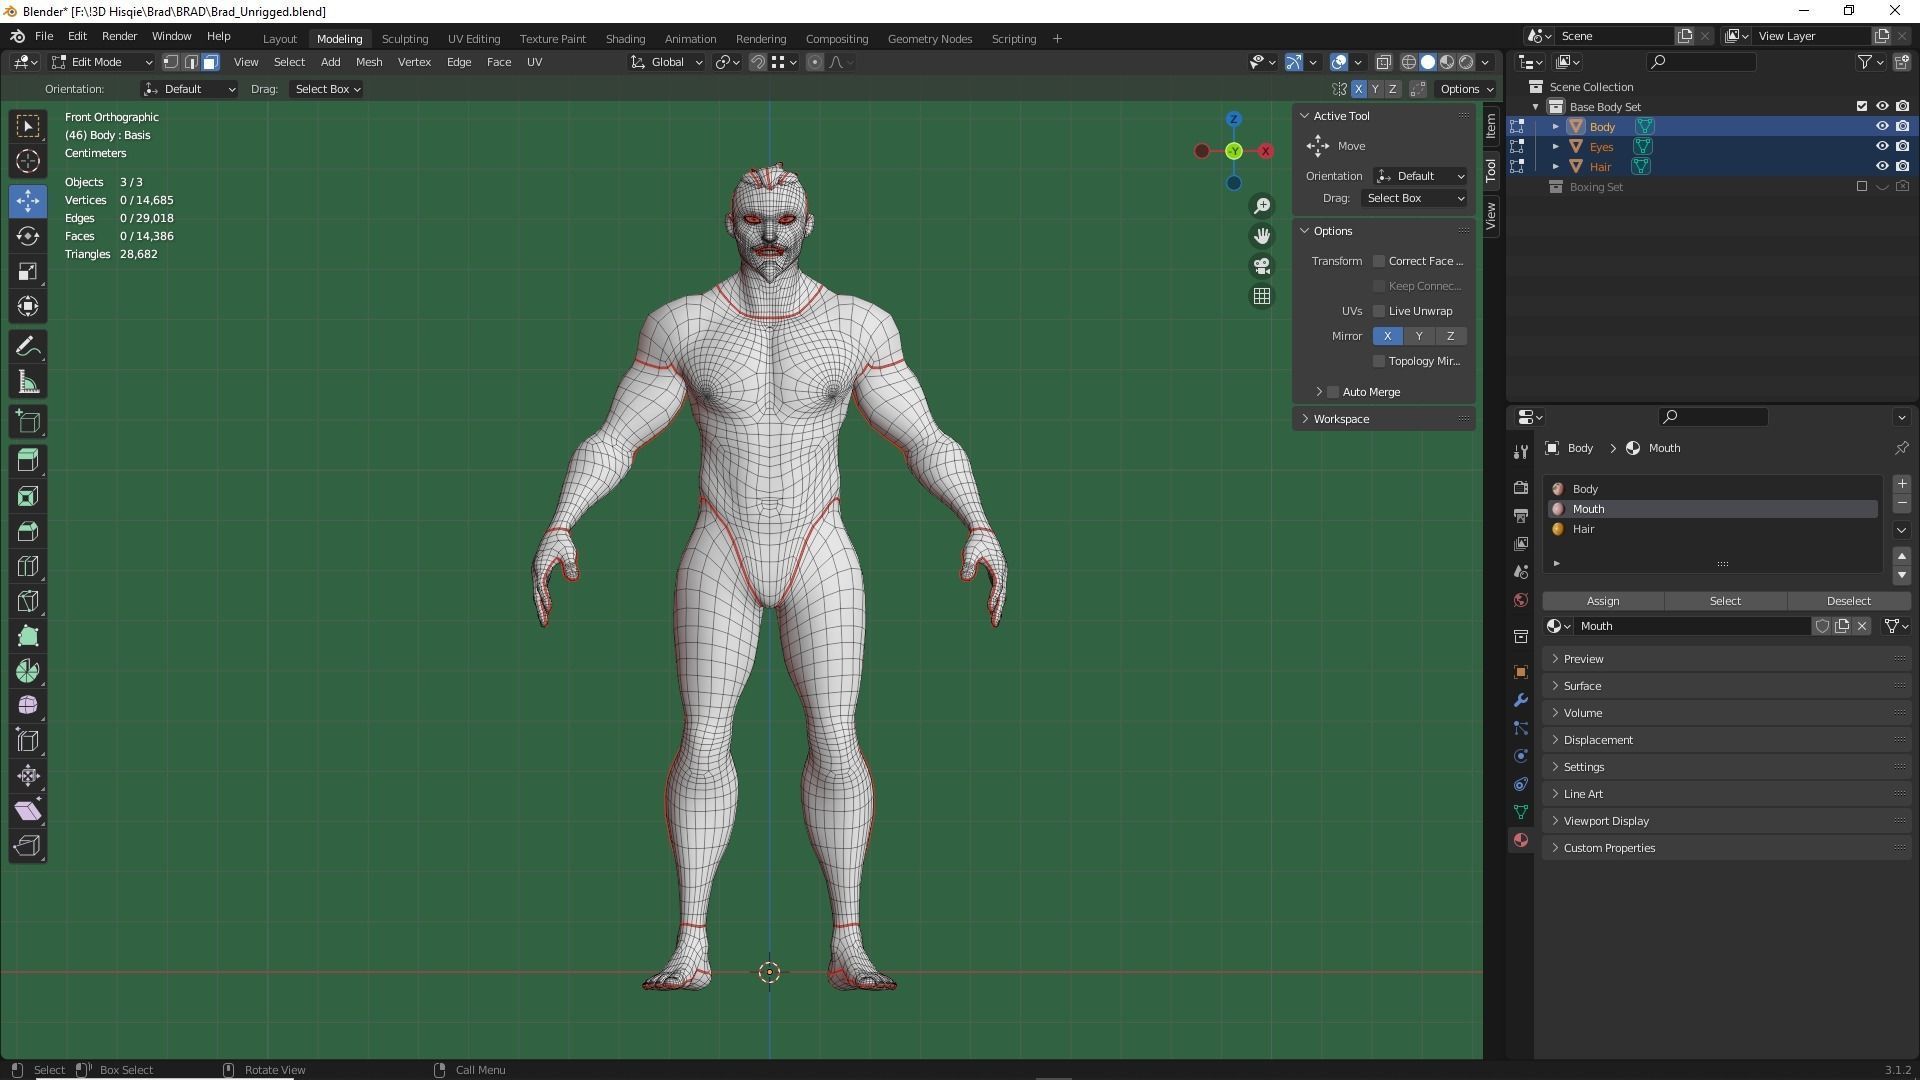Open the Mesh menu
The image size is (1920, 1080).
coord(368,62)
